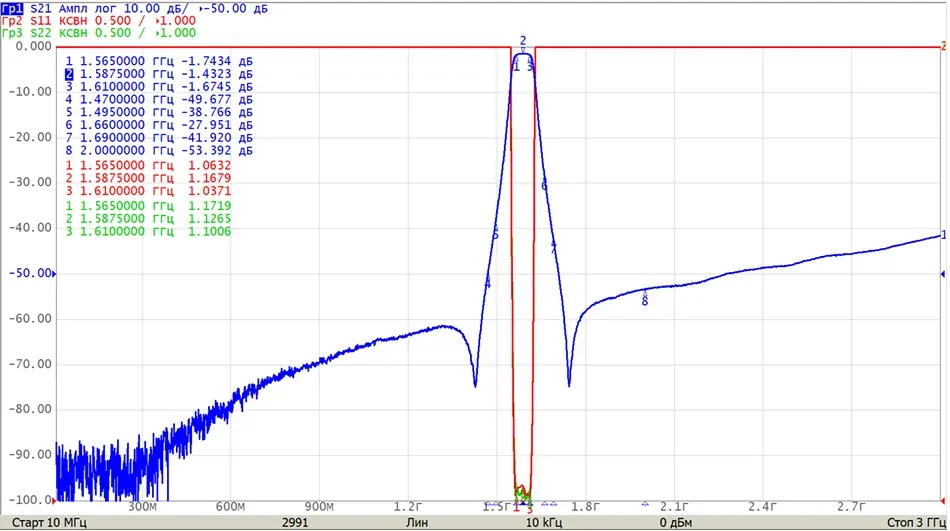
Task: Click the red reference position arrow at bottom-left
Action: click(x=54, y=501)
